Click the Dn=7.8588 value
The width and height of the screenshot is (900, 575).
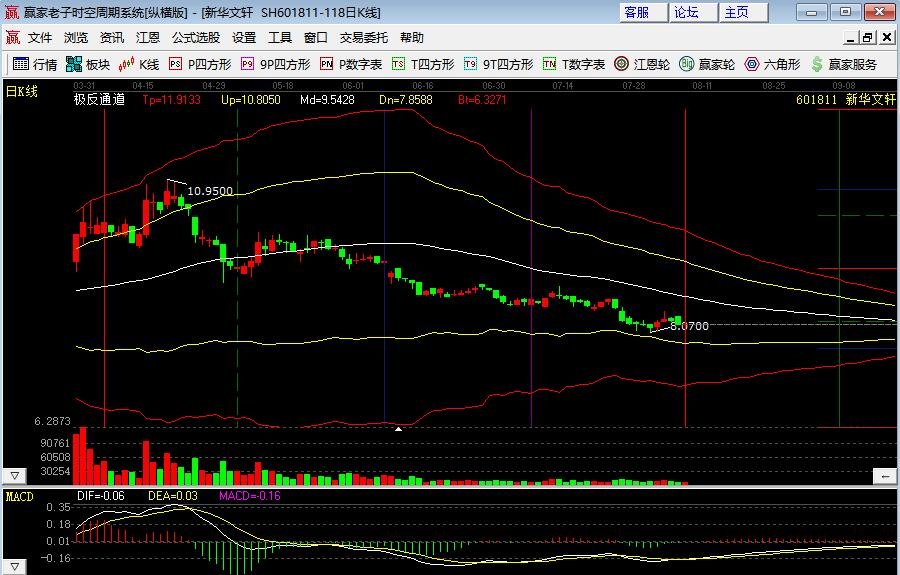(406, 99)
